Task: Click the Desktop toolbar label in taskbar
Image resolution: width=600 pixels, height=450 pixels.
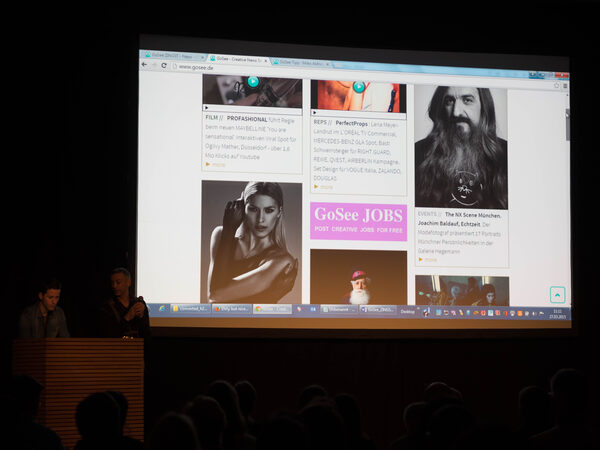Action: click(x=408, y=311)
